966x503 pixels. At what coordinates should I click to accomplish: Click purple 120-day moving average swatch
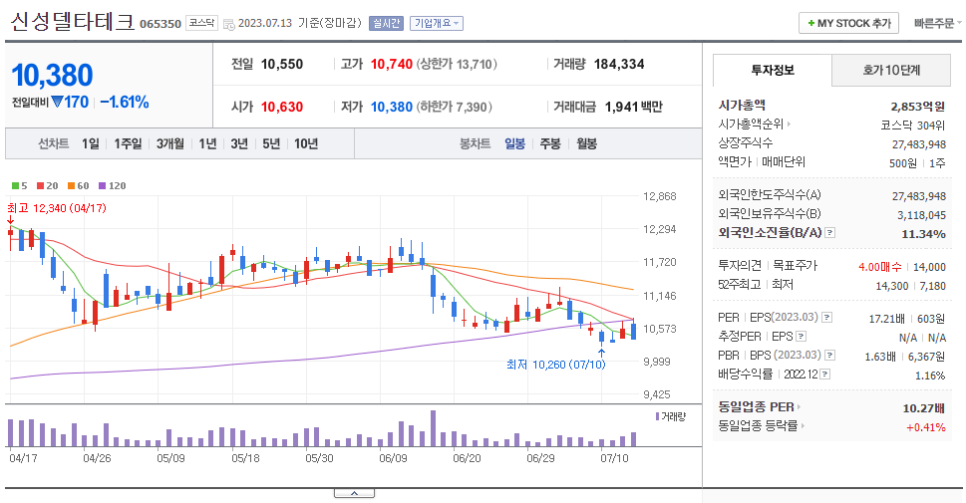click(102, 186)
